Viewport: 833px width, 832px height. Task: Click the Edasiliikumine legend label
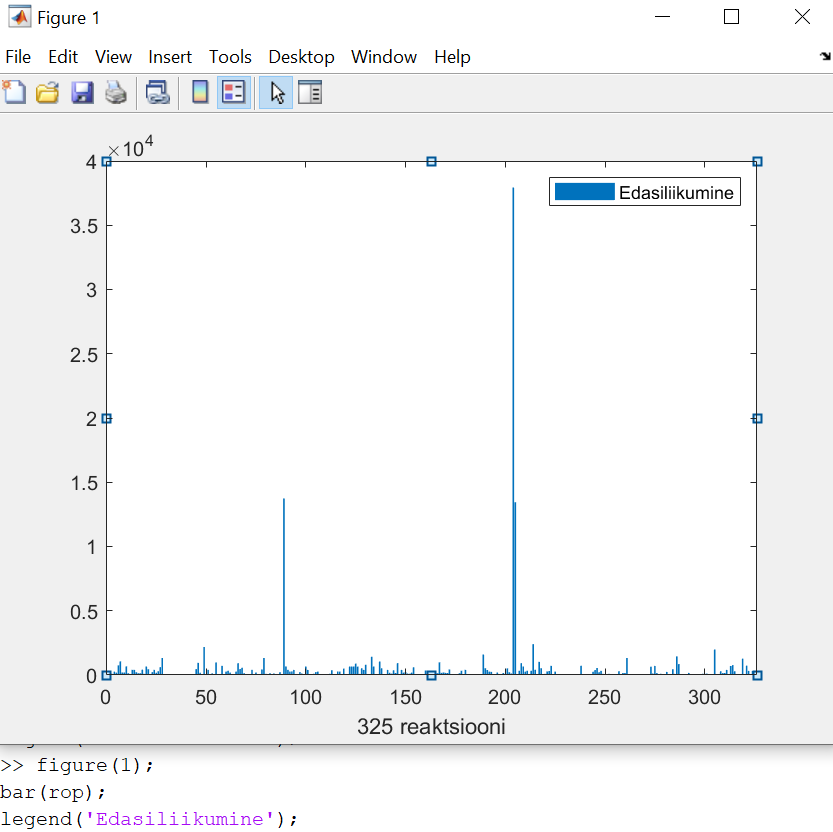676,193
